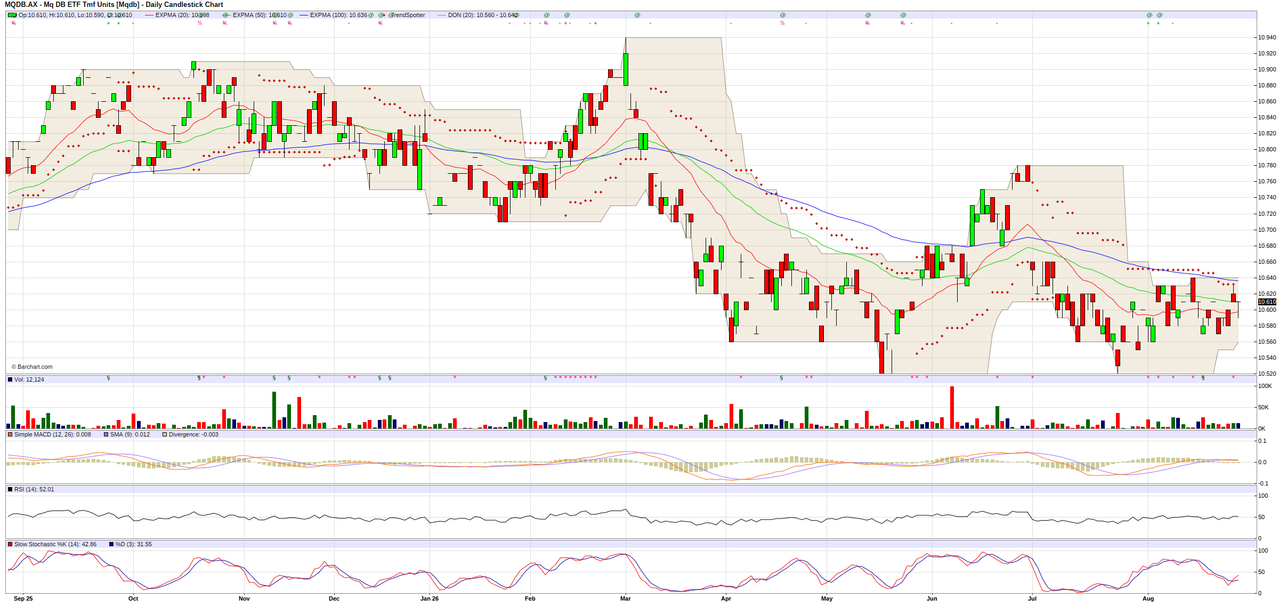This screenshot has height=615, width=1279.
Task: Click the orange Simple MACD legend square
Action: point(10,434)
